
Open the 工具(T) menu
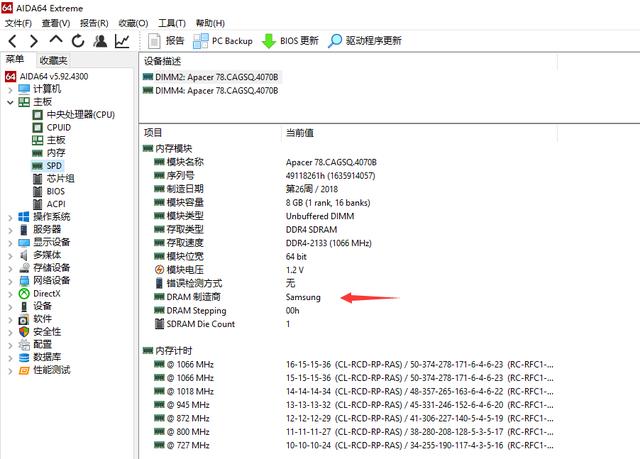point(172,23)
